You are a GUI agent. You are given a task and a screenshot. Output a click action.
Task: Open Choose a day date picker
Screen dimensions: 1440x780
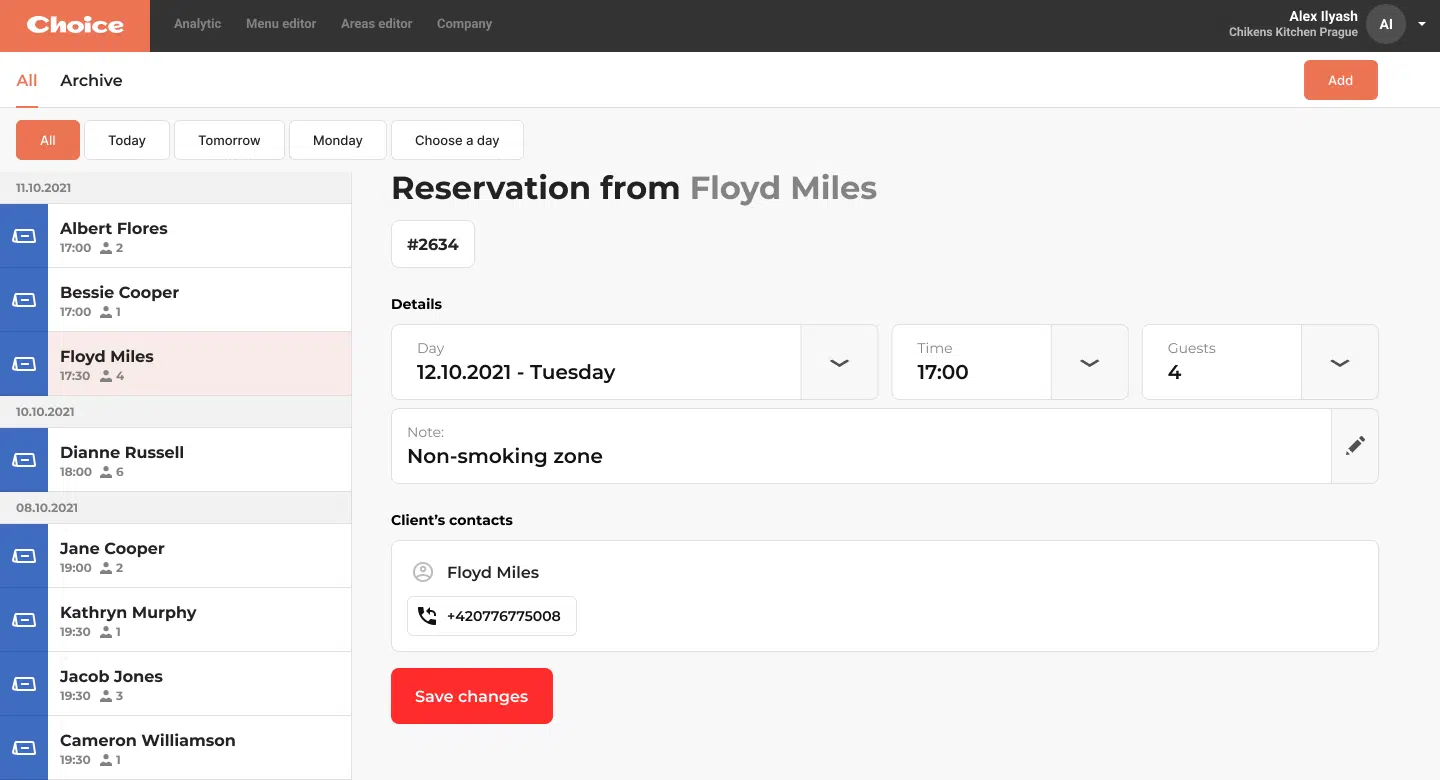[x=457, y=140]
